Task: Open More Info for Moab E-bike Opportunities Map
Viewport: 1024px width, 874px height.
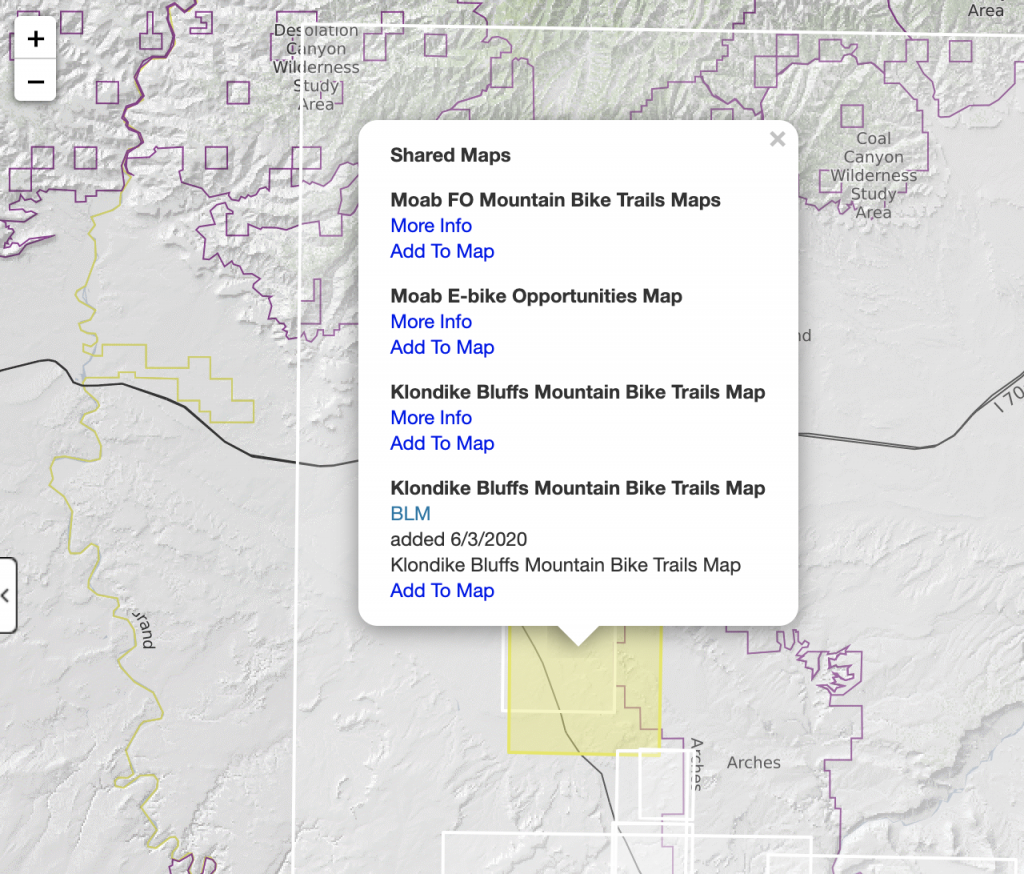Action: point(431,321)
